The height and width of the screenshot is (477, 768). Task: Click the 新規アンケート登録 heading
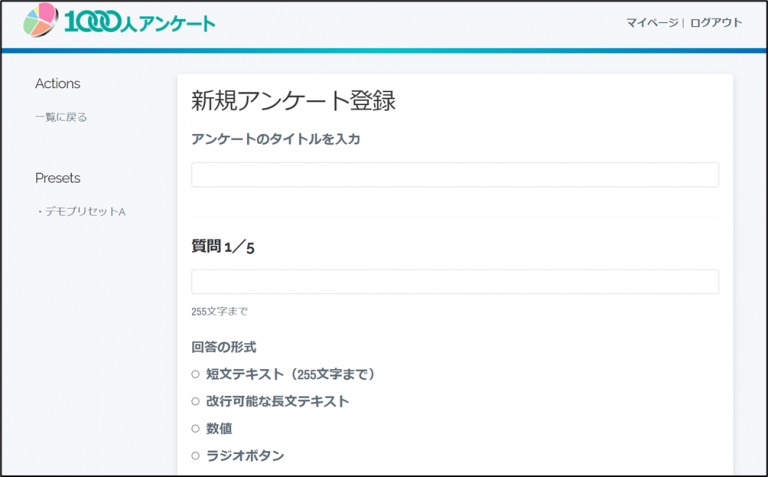293,100
